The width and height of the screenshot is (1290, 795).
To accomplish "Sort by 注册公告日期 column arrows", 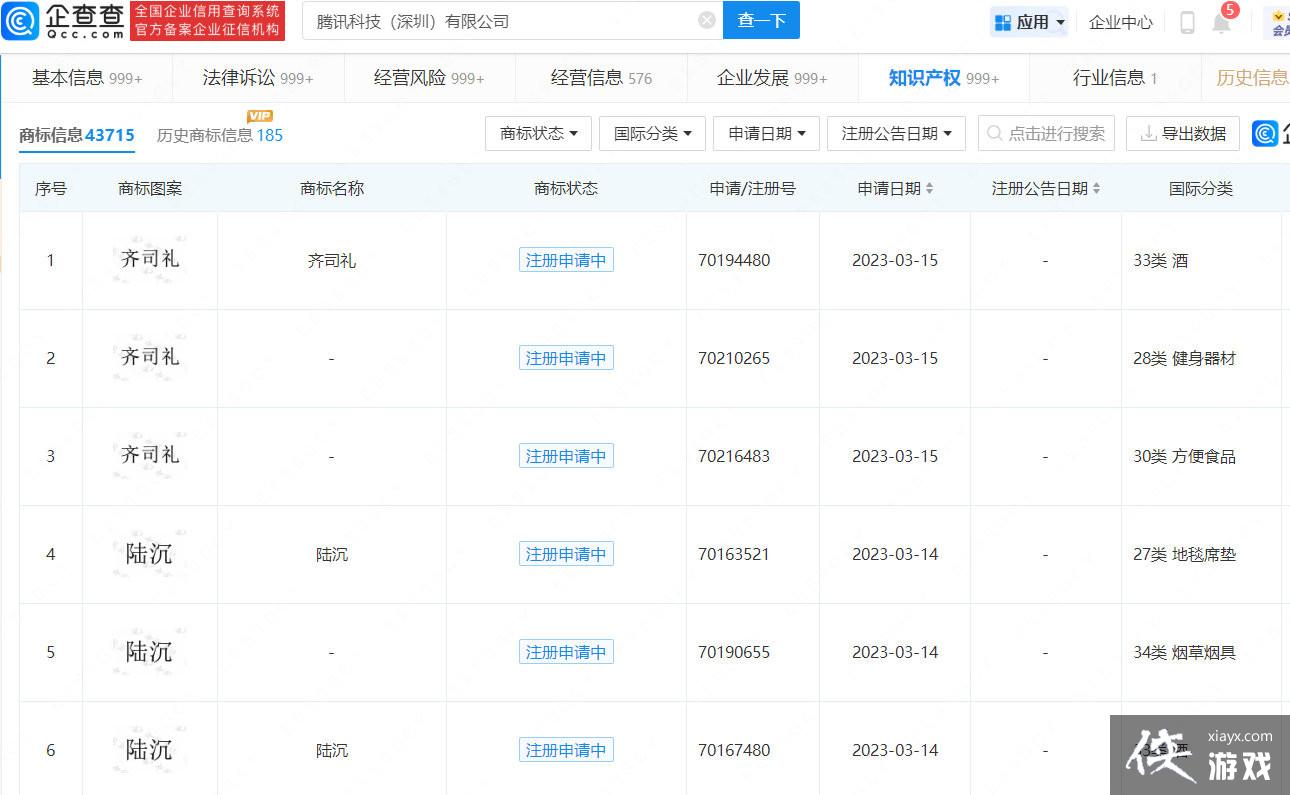I will (x=1096, y=189).
